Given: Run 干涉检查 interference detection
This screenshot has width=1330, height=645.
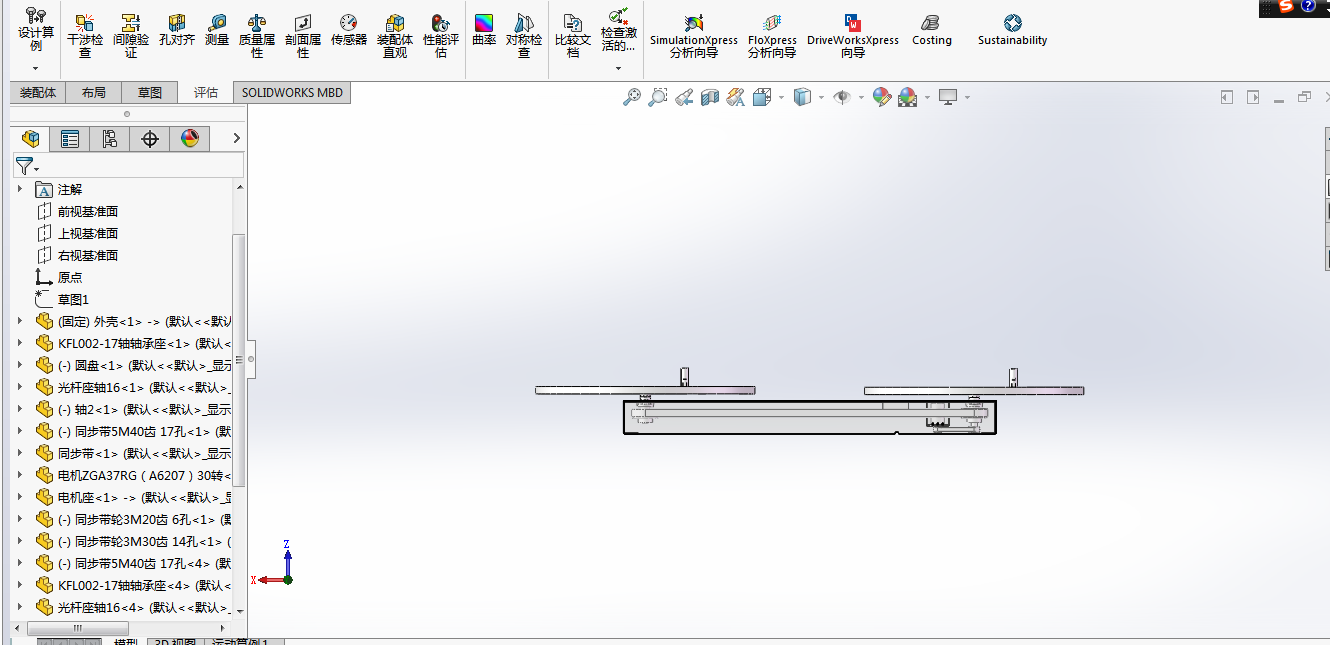Looking at the screenshot, I should [85, 36].
